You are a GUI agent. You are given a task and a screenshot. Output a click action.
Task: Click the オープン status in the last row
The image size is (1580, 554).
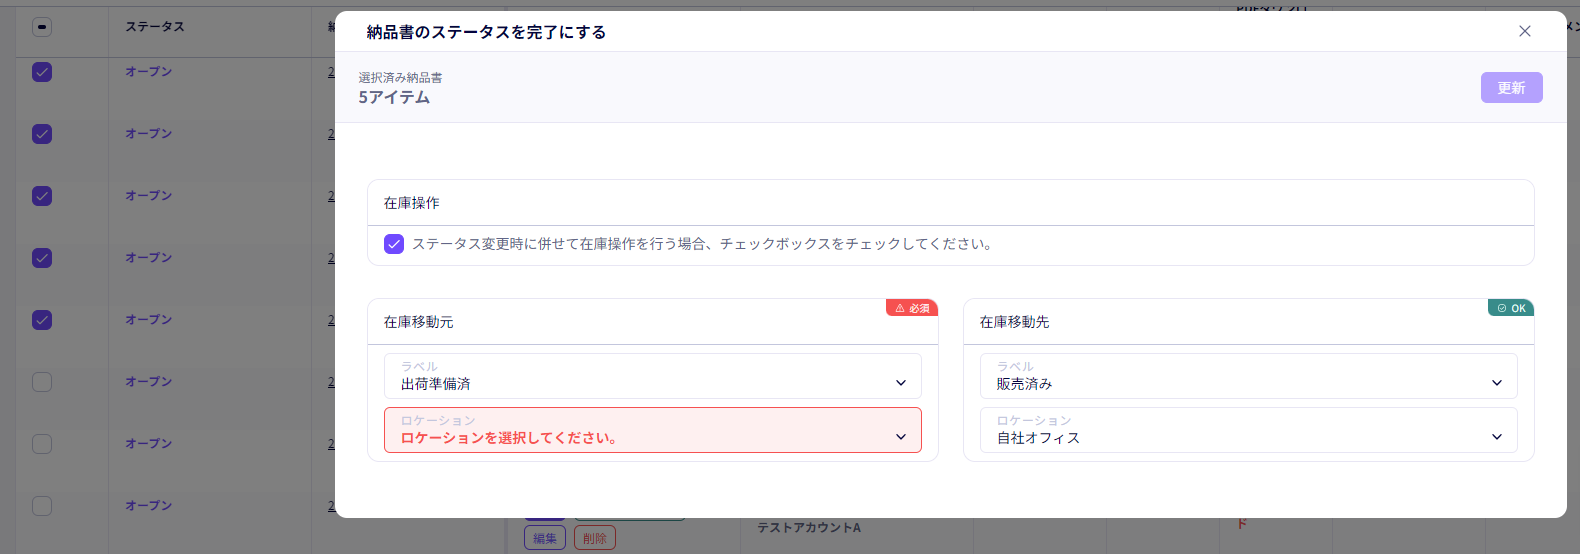[149, 506]
